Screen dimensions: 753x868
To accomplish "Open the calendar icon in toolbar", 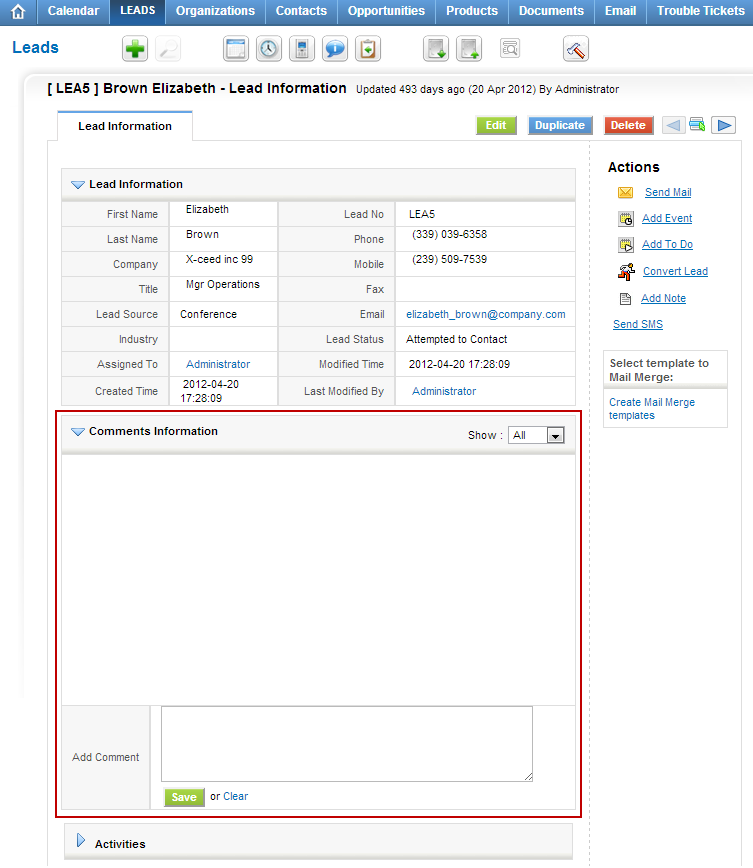I will point(236,48).
